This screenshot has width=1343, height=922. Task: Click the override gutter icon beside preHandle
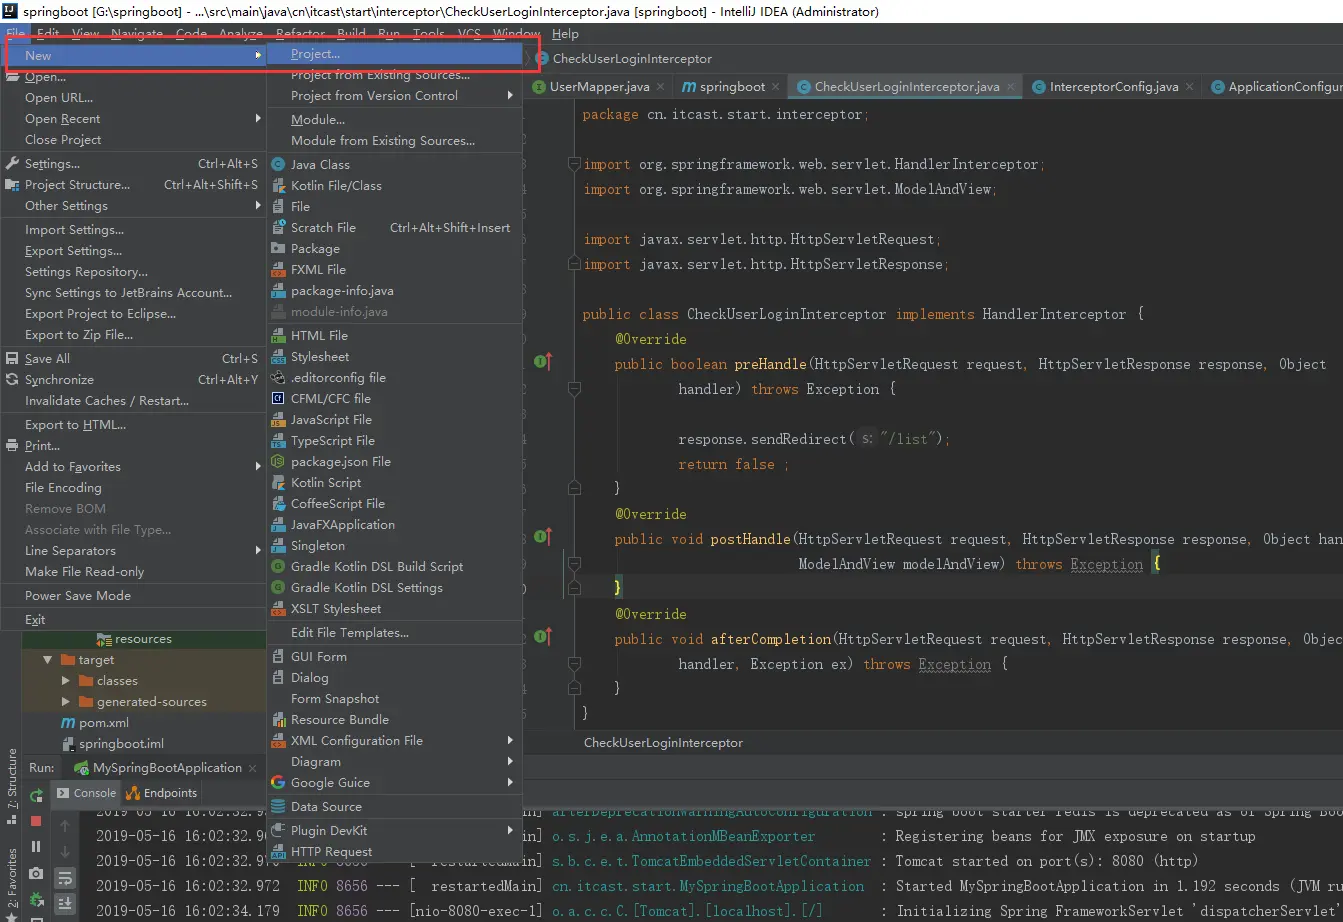(543, 362)
